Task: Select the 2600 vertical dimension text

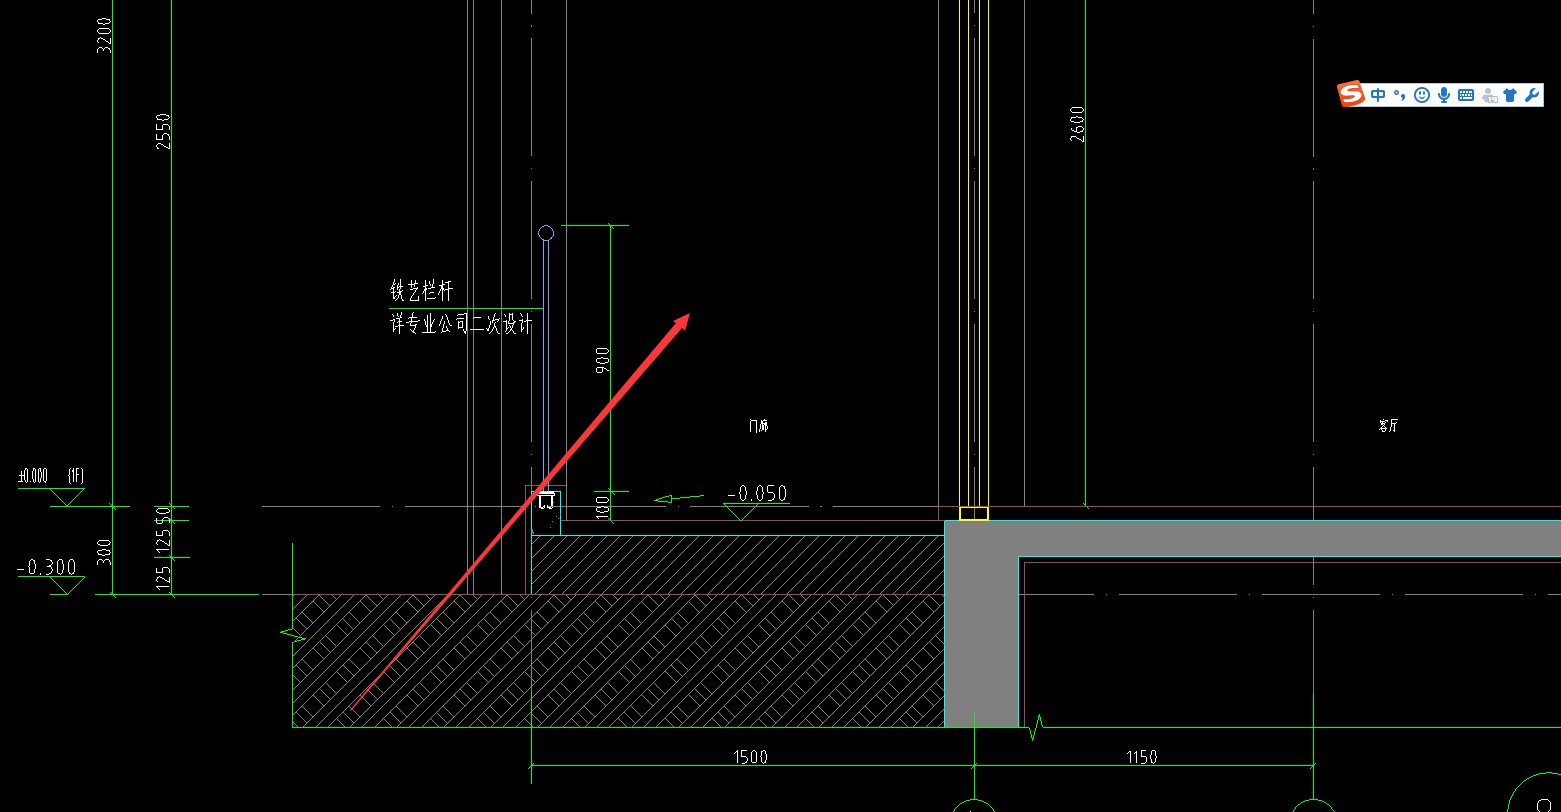Action: tap(1077, 124)
